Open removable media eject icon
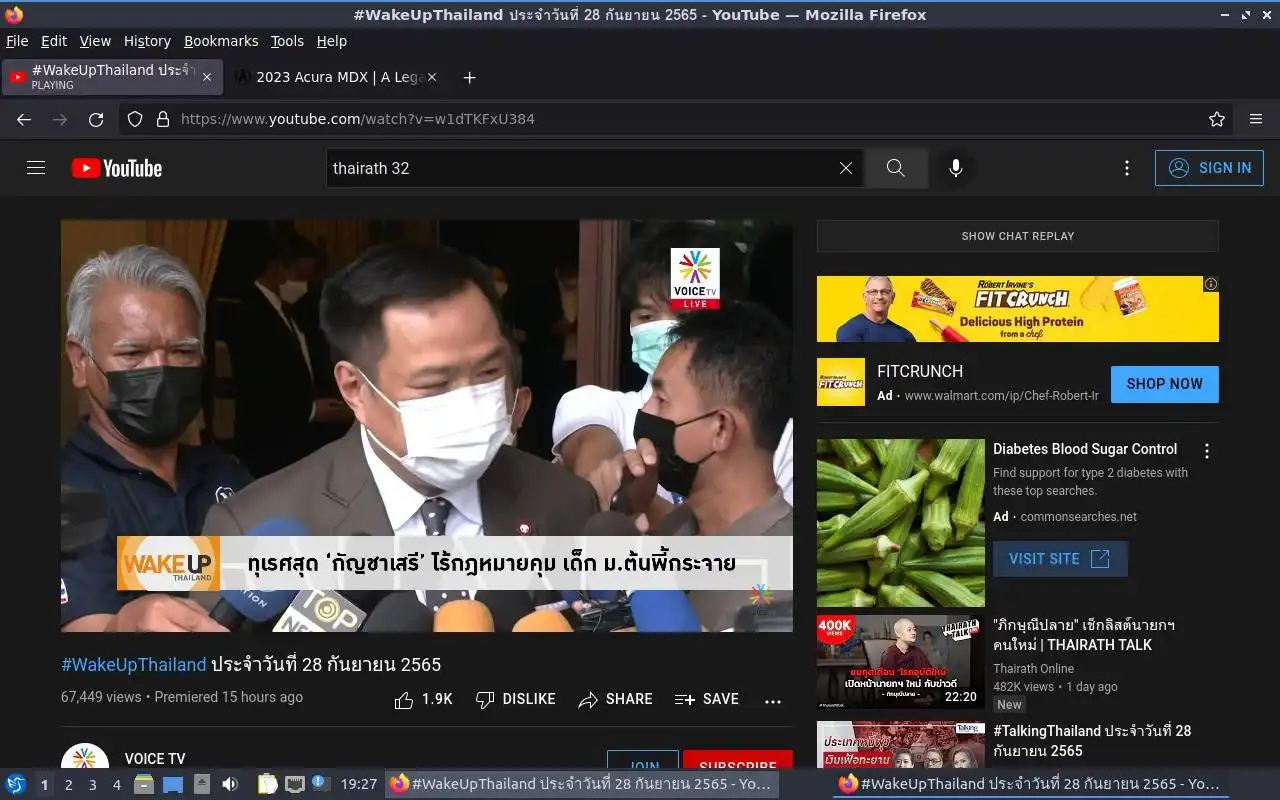 click(x=202, y=784)
